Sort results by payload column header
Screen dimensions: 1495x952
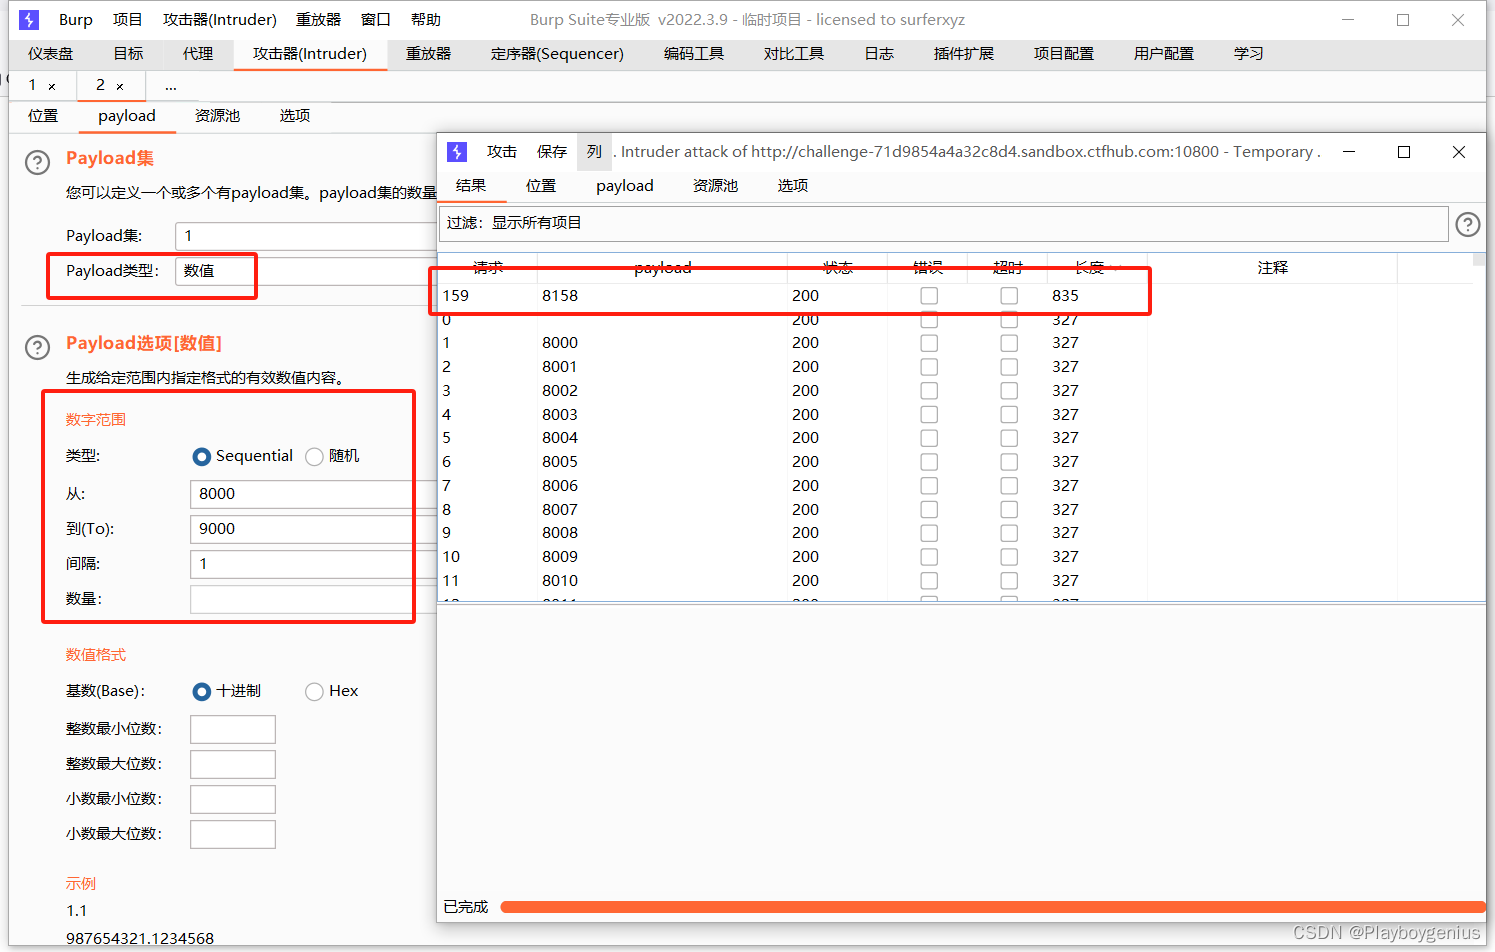pyautogui.click(x=662, y=268)
